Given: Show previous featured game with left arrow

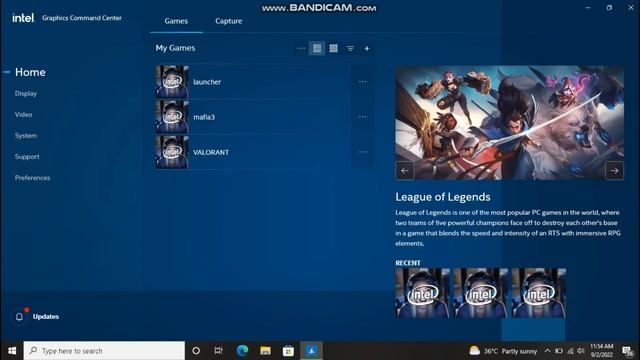Looking at the screenshot, I should coord(404,171).
